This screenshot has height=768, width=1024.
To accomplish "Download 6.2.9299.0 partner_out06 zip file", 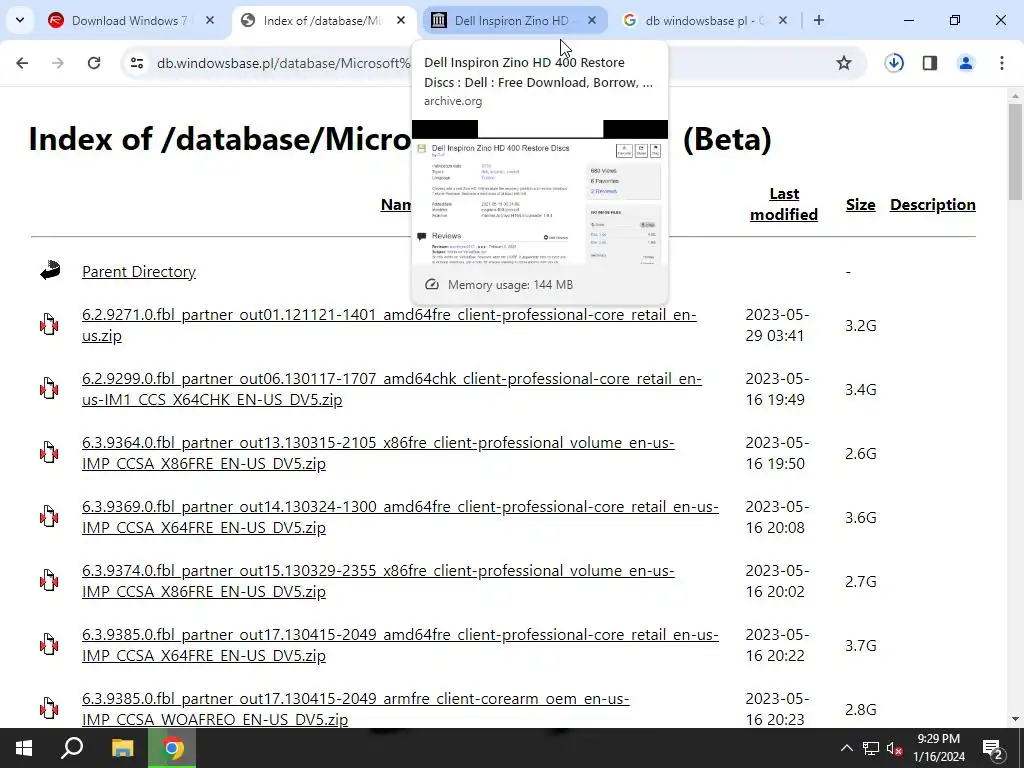I will click(392, 389).
